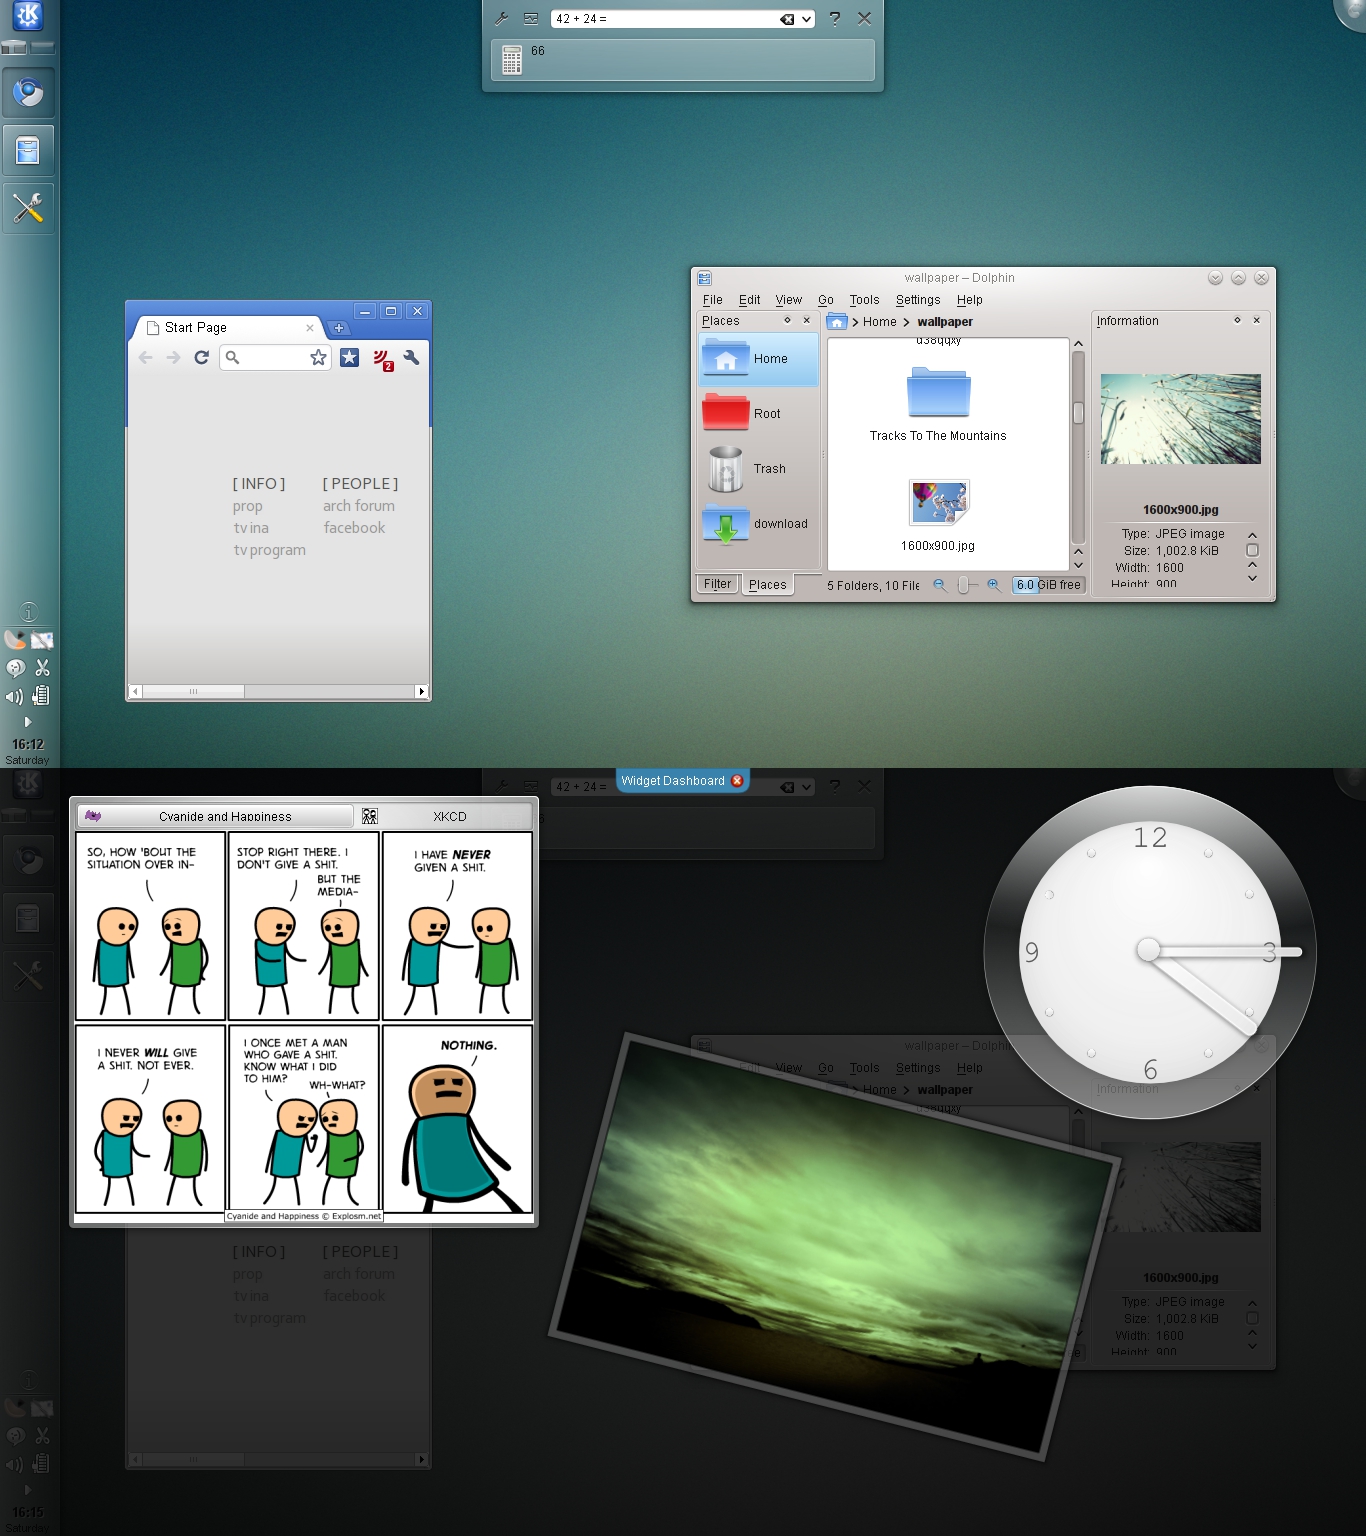Select download in Dolphin Places
The width and height of the screenshot is (1366, 1536).
(x=758, y=524)
